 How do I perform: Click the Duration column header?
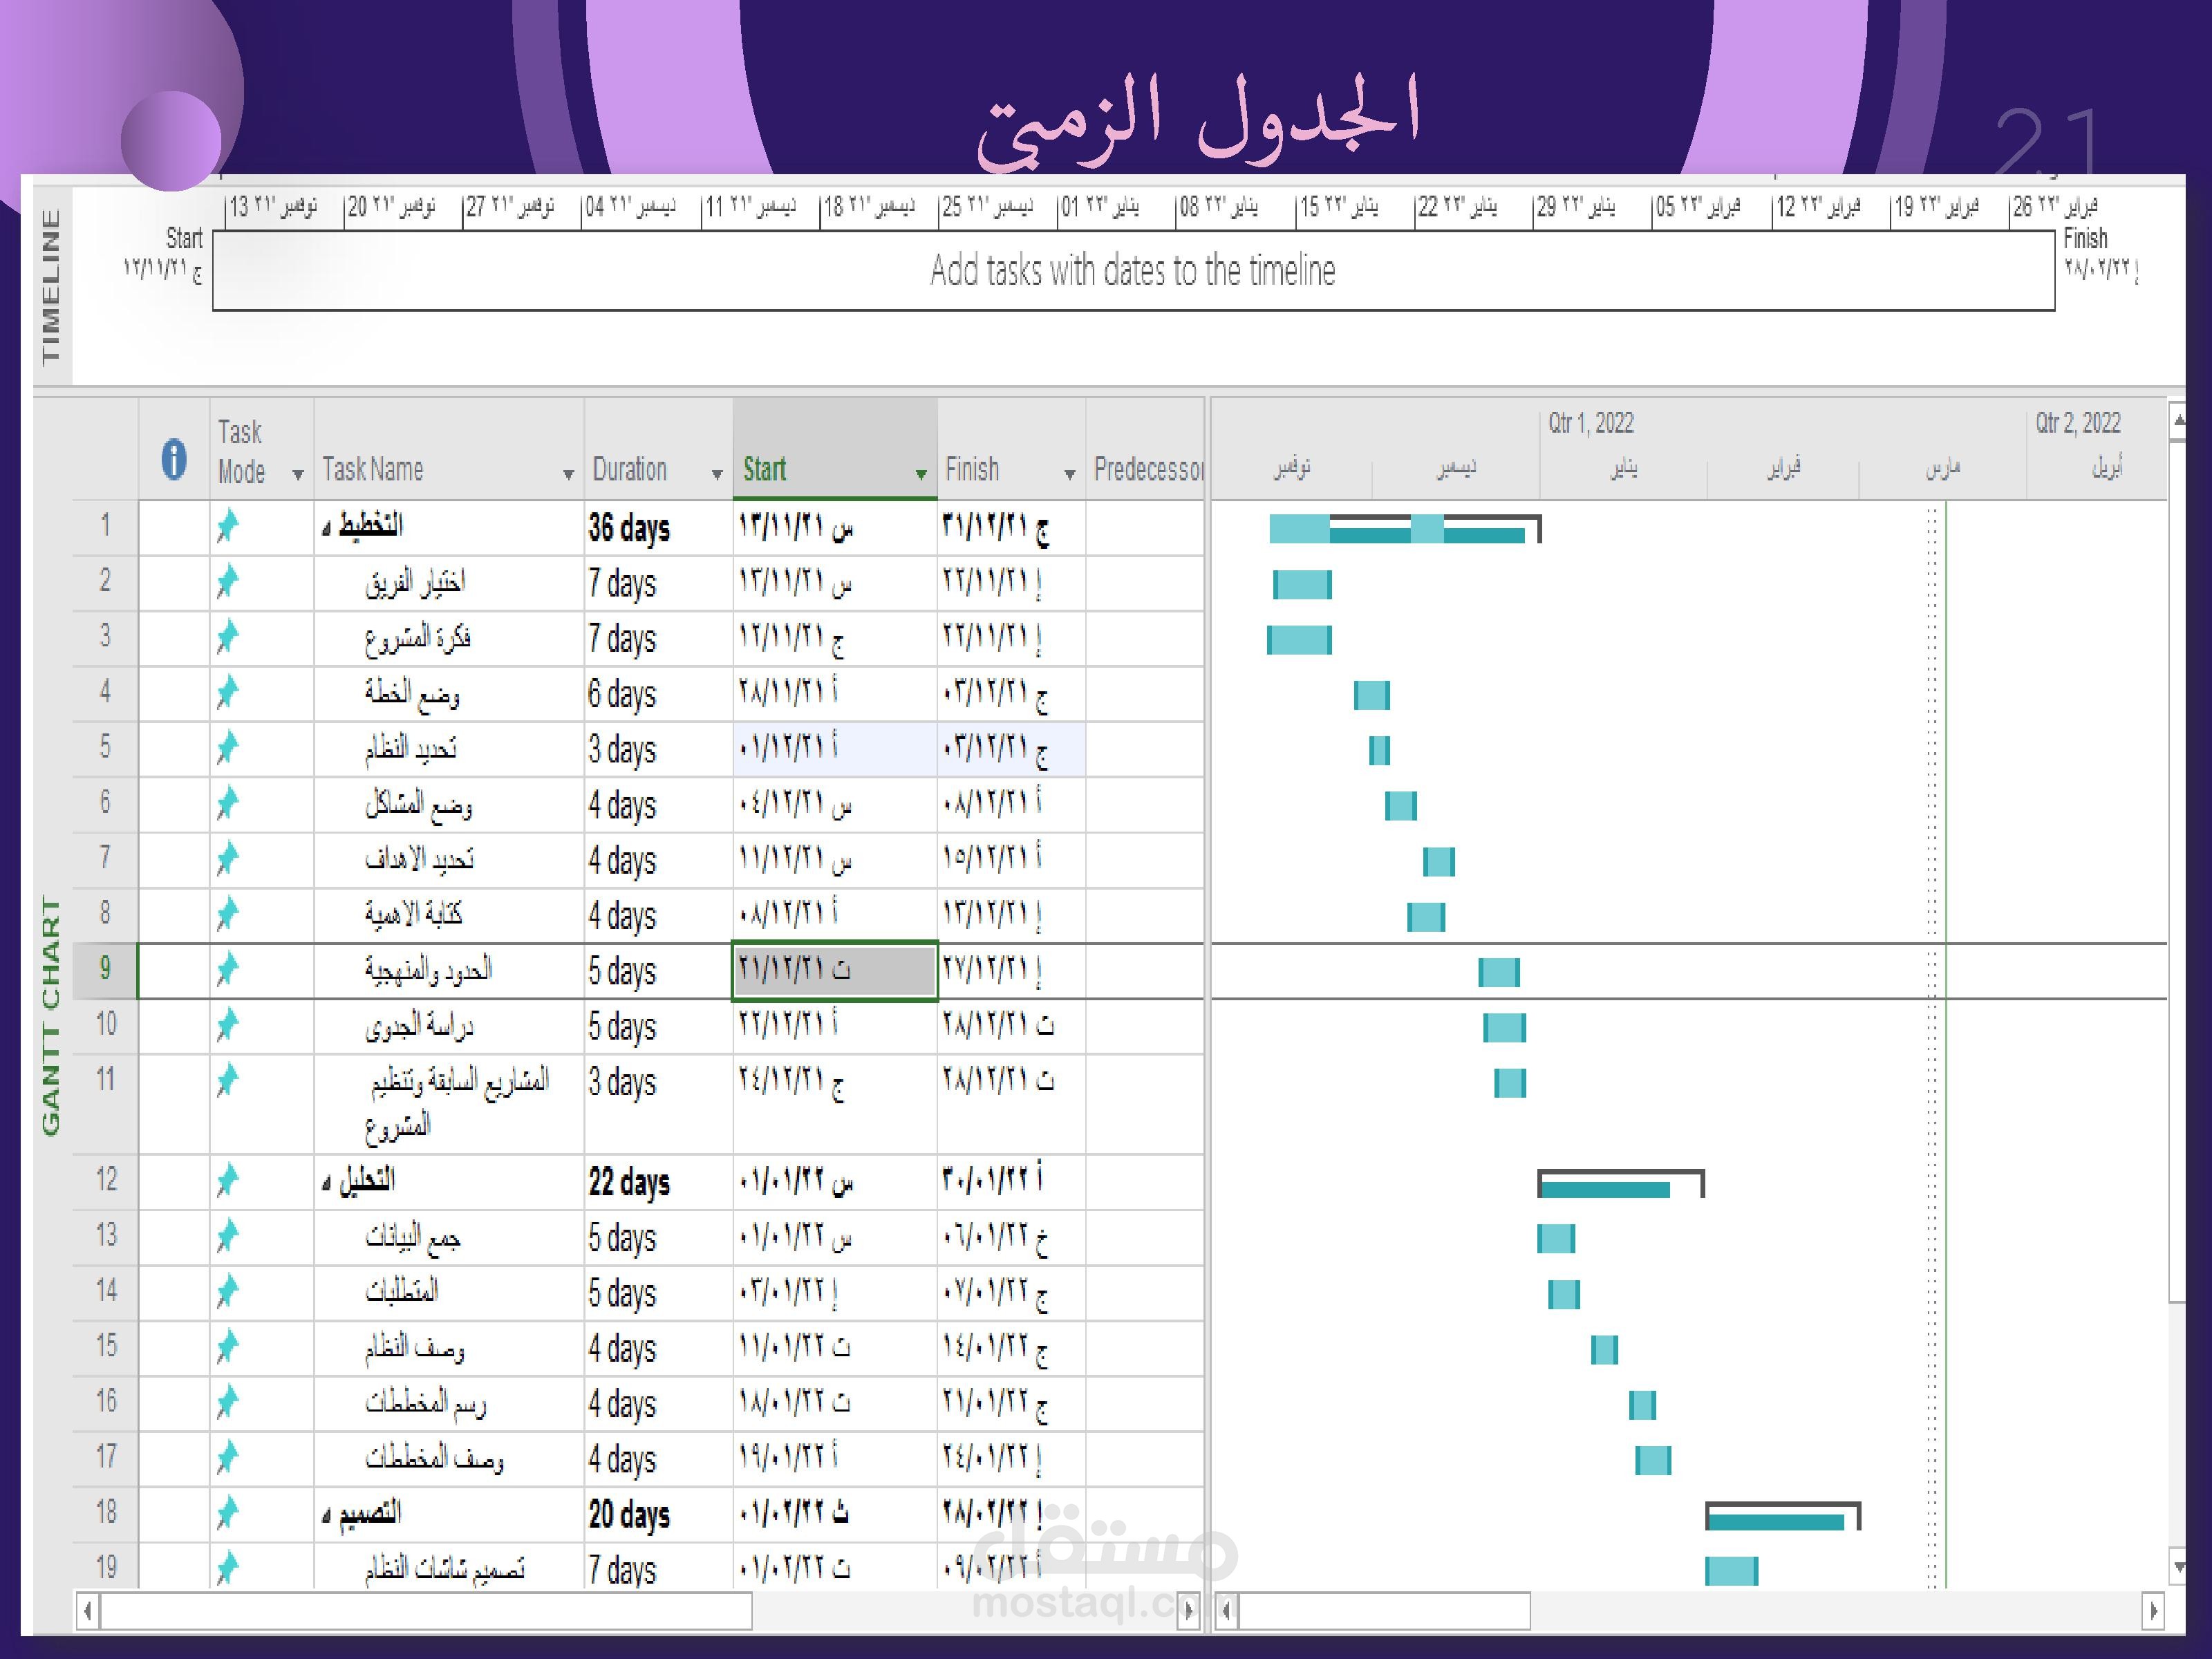pyautogui.click(x=659, y=449)
